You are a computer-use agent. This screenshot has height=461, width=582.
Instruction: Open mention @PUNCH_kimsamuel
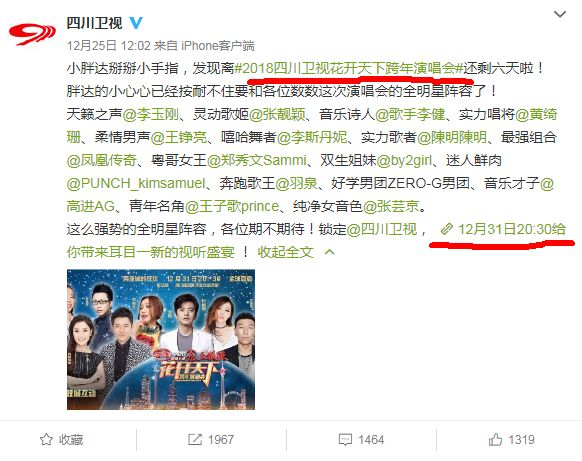136,183
